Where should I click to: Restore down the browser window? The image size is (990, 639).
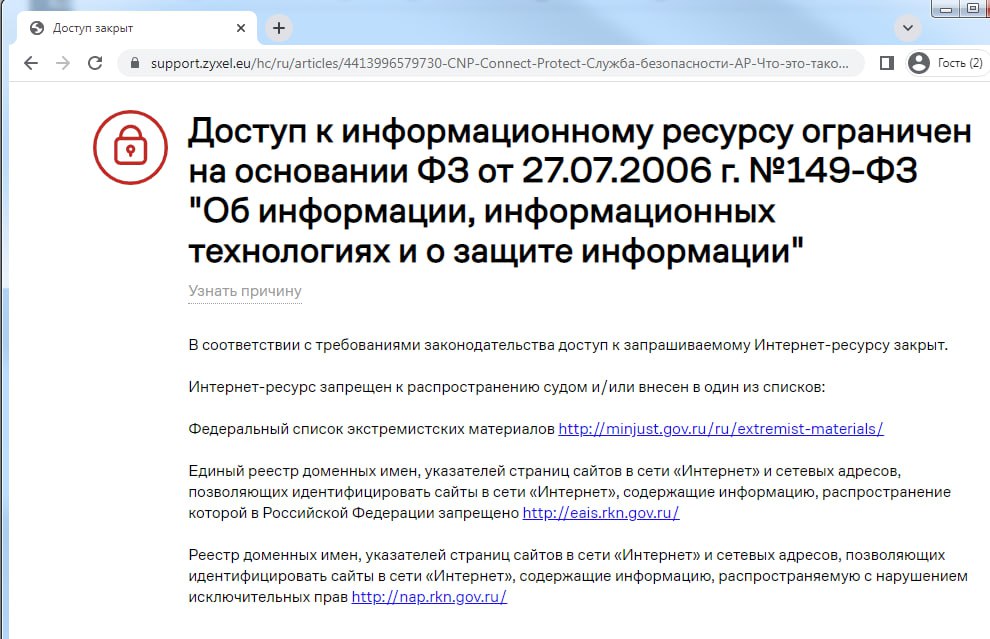point(972,9)
